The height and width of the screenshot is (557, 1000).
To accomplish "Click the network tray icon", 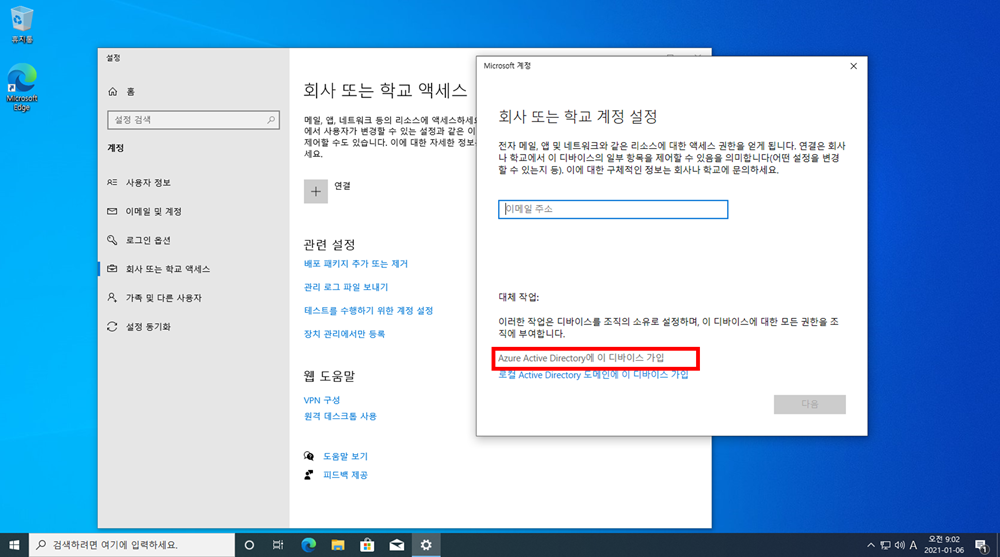I will [x=885, y=545].
